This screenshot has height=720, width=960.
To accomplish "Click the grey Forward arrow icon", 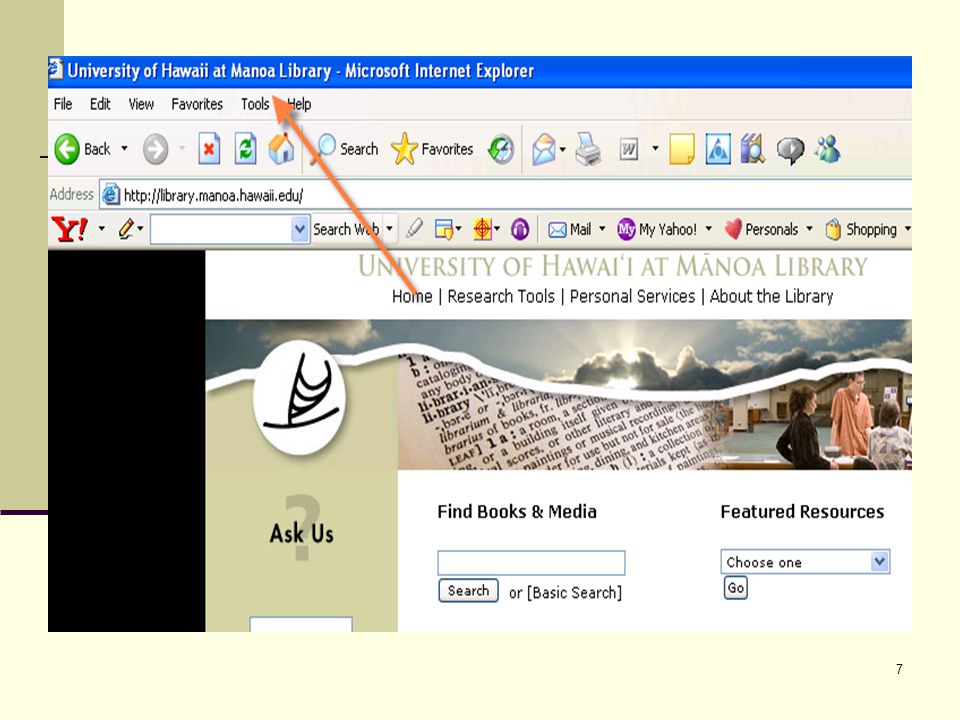I will point(155,149).
